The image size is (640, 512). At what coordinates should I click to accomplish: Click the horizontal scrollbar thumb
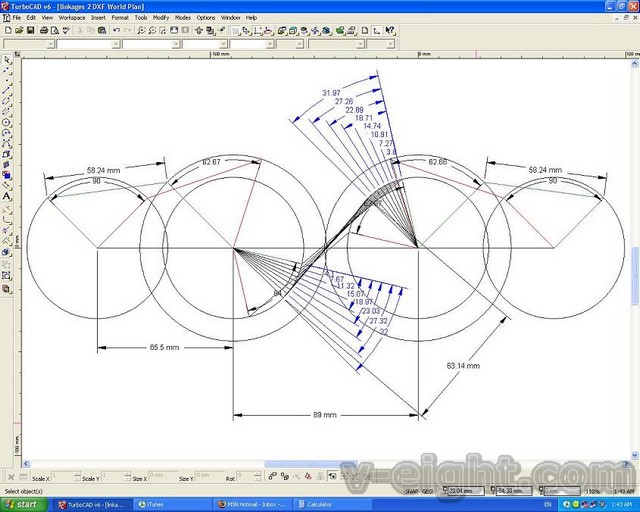coord(309,464)
